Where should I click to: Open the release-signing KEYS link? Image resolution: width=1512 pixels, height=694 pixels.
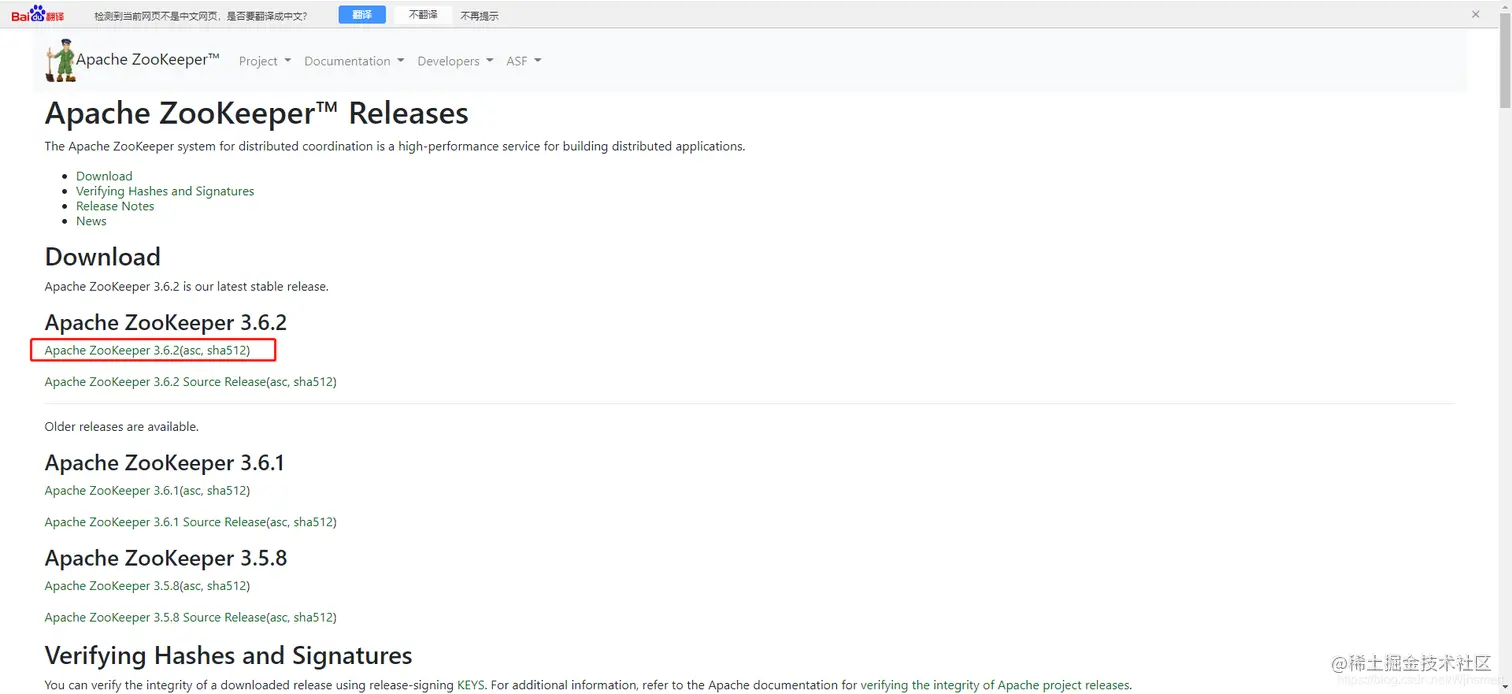[x=470, y=685]
